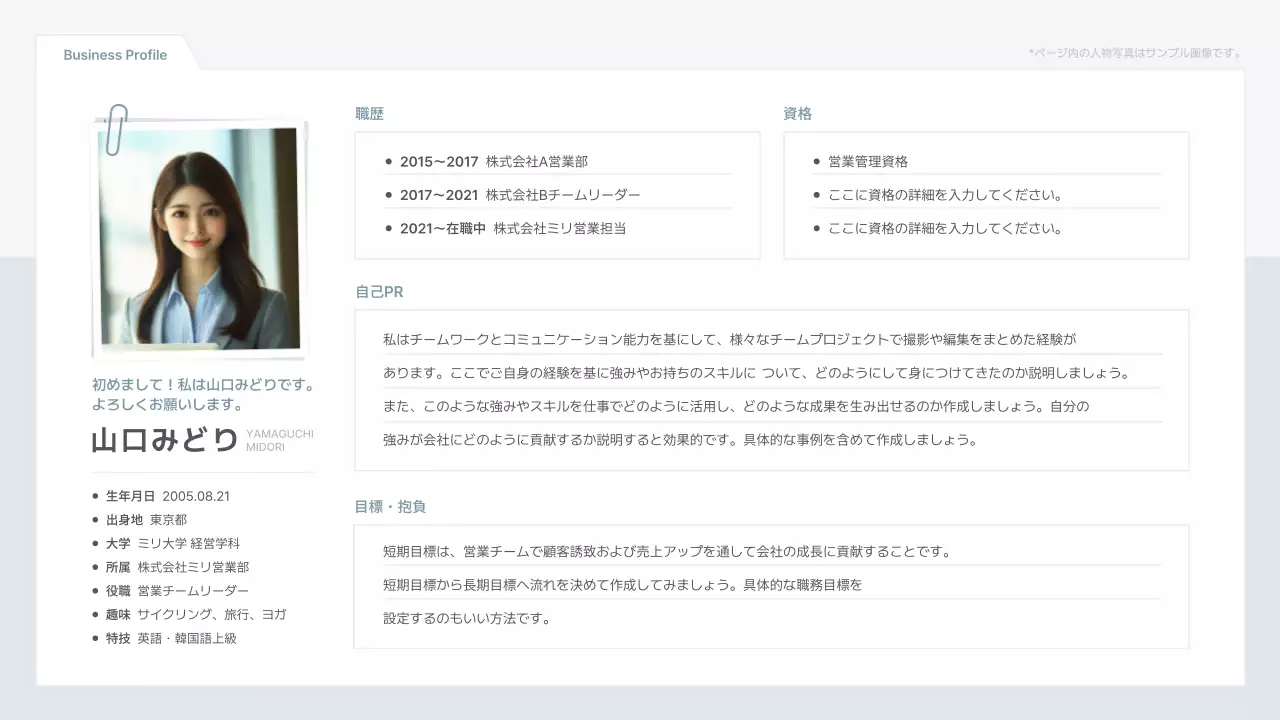Screen dimensions: 1280x720
Task: Click the bullet beside 2021～在職中 entry
Action: pos(389,228)
